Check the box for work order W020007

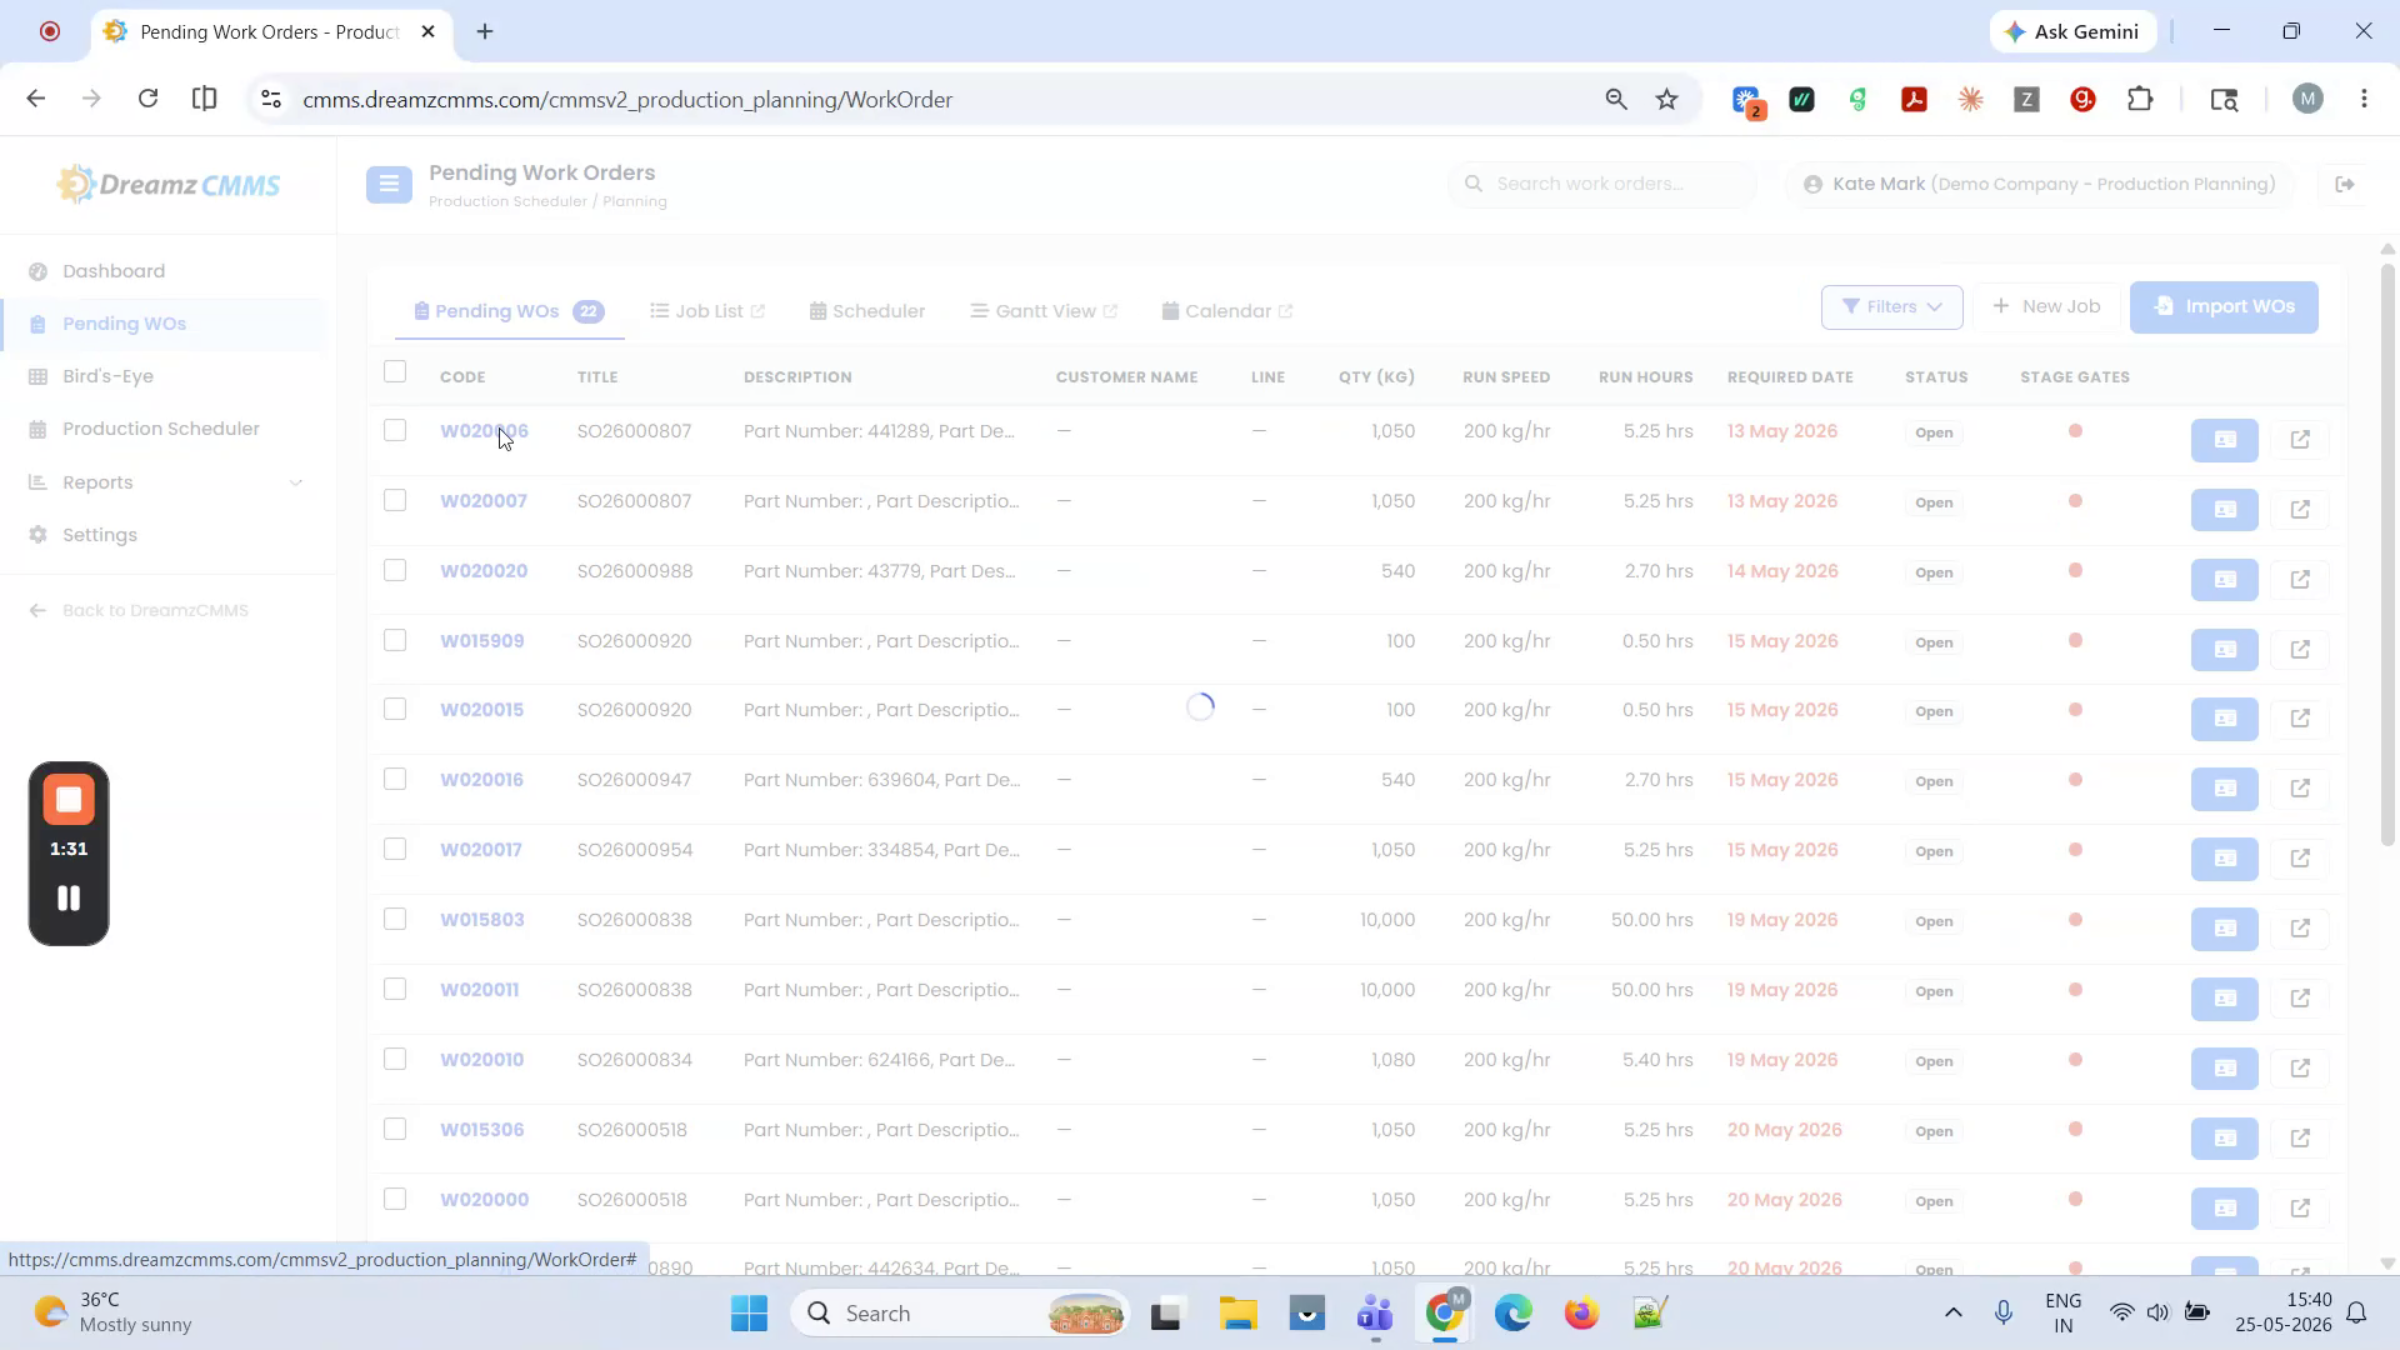coord(395,500)
